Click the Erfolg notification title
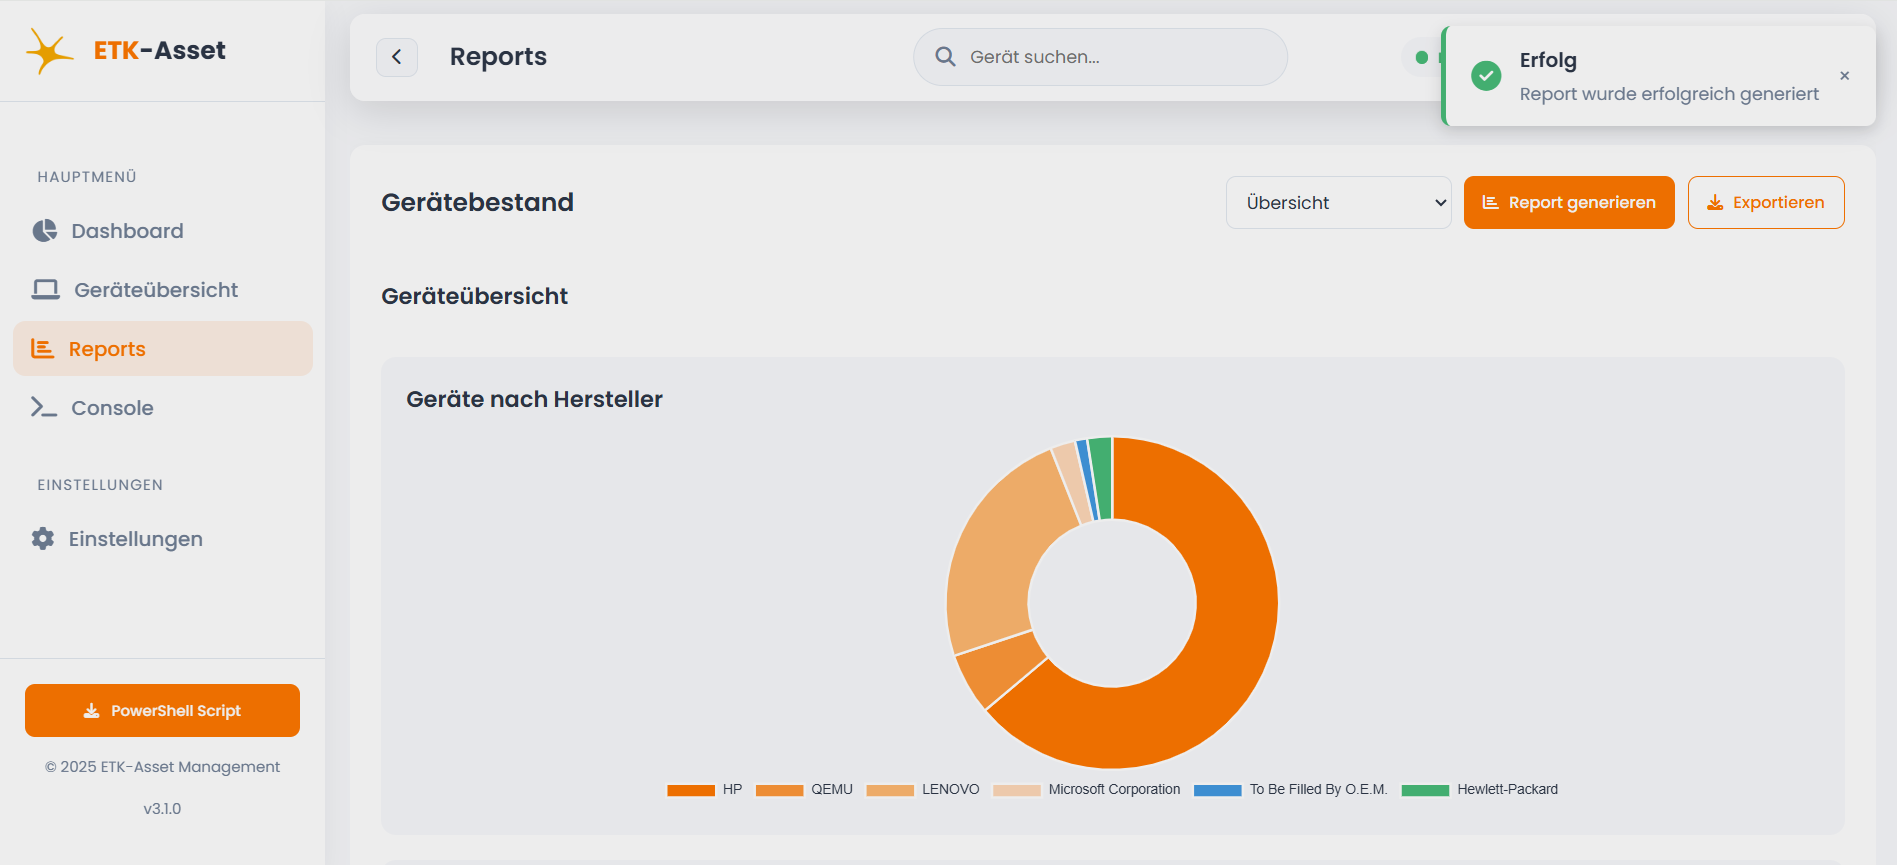This screenshot has width=1897, height=865. [1548, 60]
